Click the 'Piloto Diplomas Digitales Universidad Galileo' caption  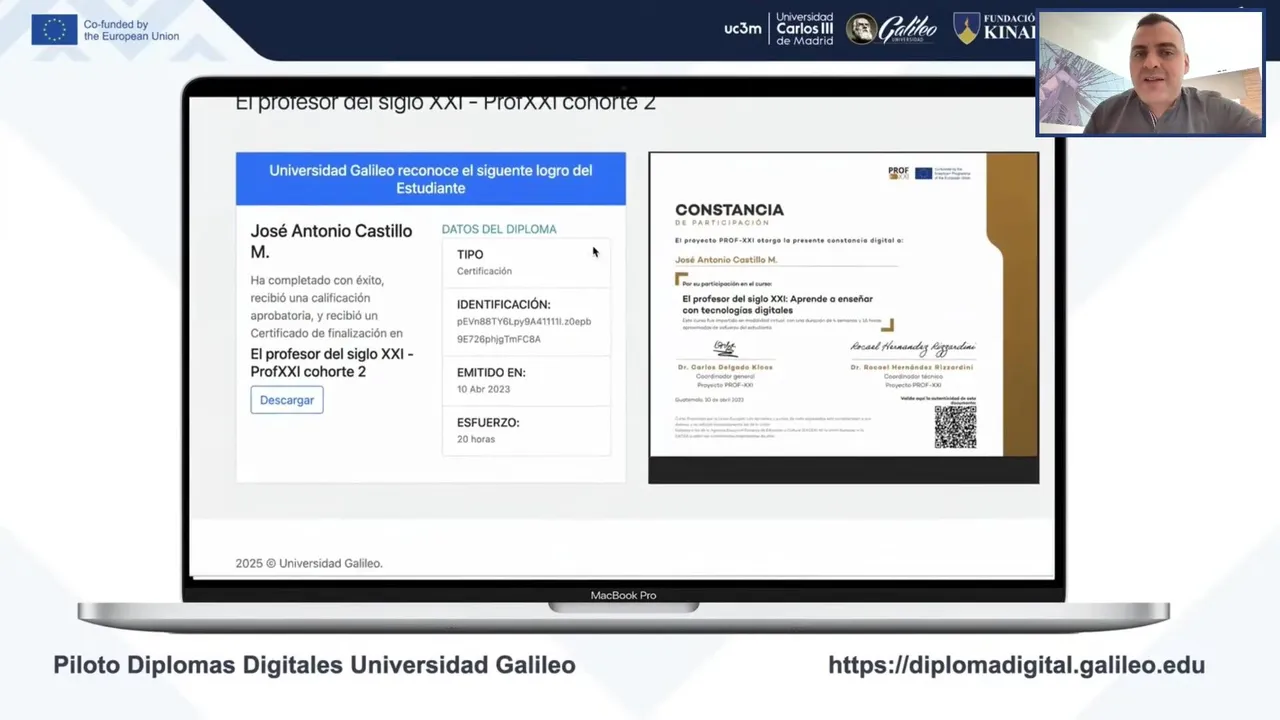click(314, 665)
